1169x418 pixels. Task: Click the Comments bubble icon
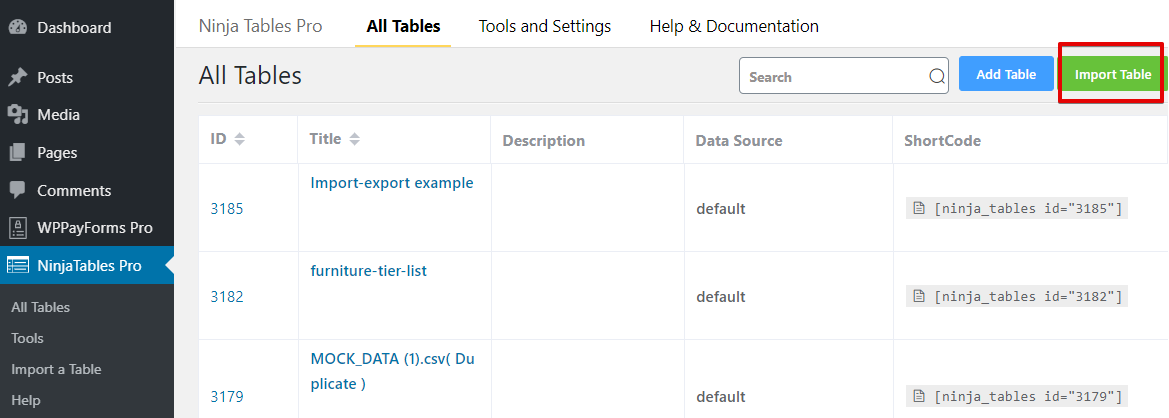point(17,190)
